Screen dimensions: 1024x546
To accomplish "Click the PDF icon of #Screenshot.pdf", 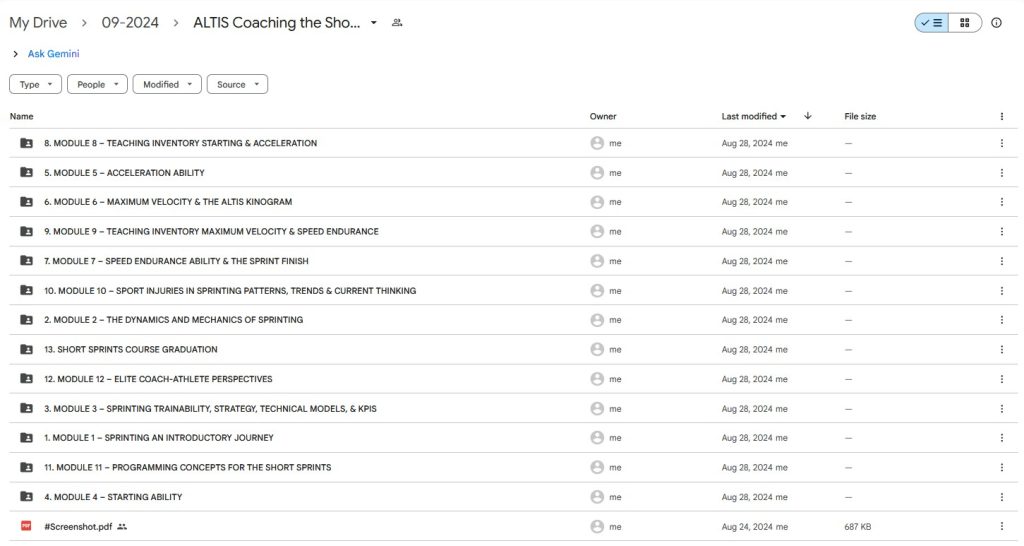I will pyautogui.click(x=26, y=526).
